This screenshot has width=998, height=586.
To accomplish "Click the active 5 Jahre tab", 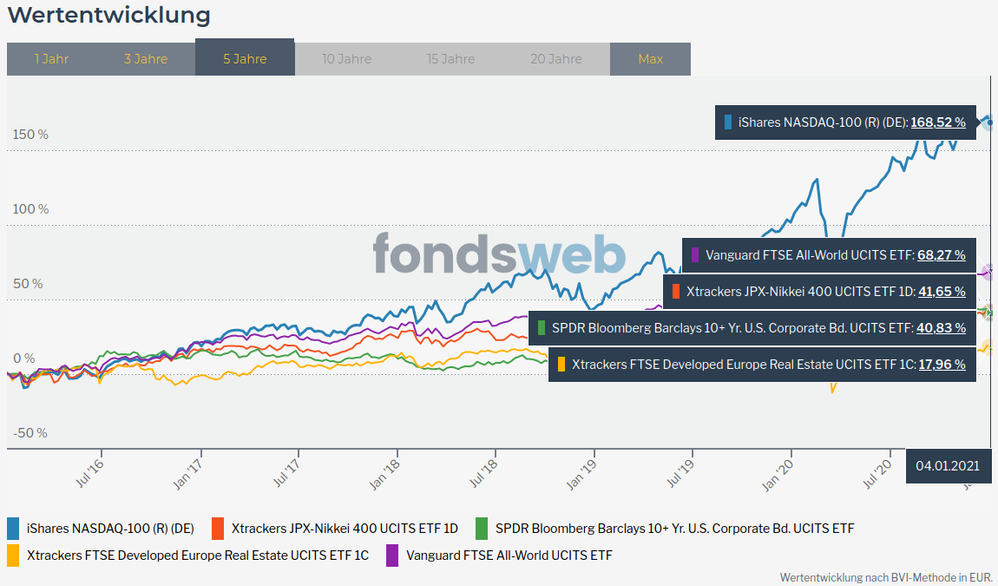I will coord(245,59).
